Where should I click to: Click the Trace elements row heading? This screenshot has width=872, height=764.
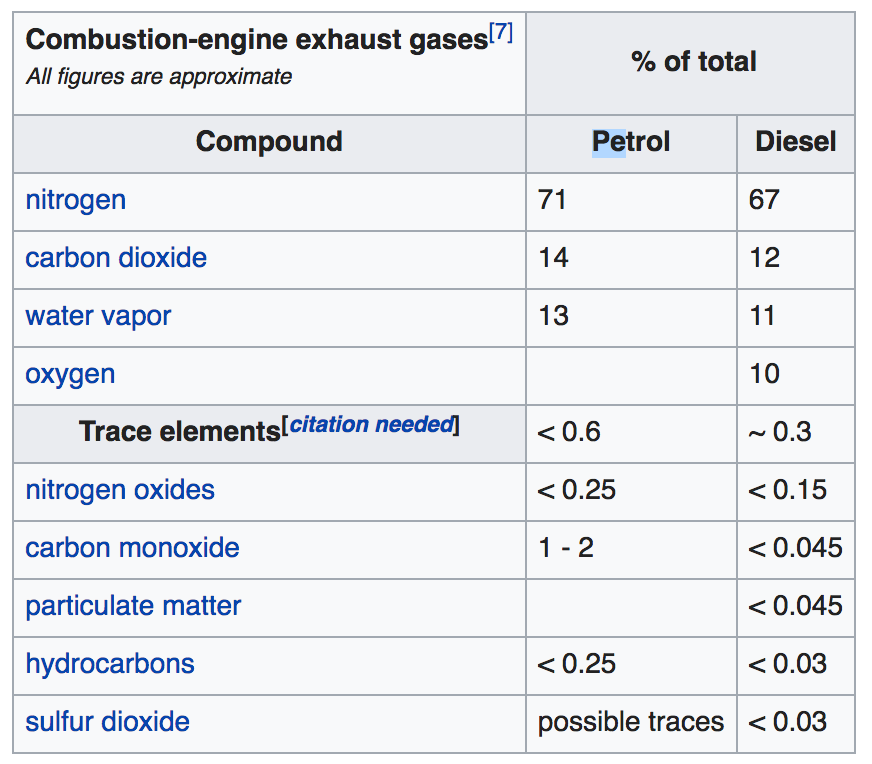coord(180,431)
